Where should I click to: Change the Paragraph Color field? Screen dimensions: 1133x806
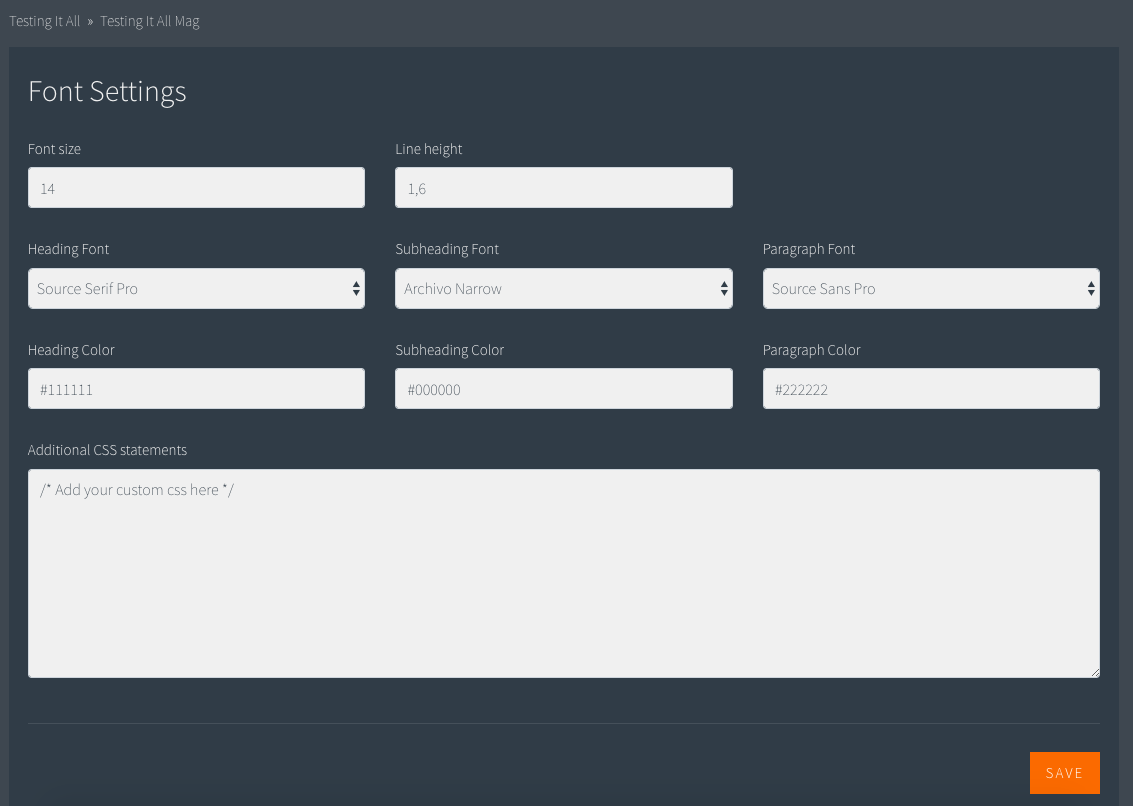[931, 389]
